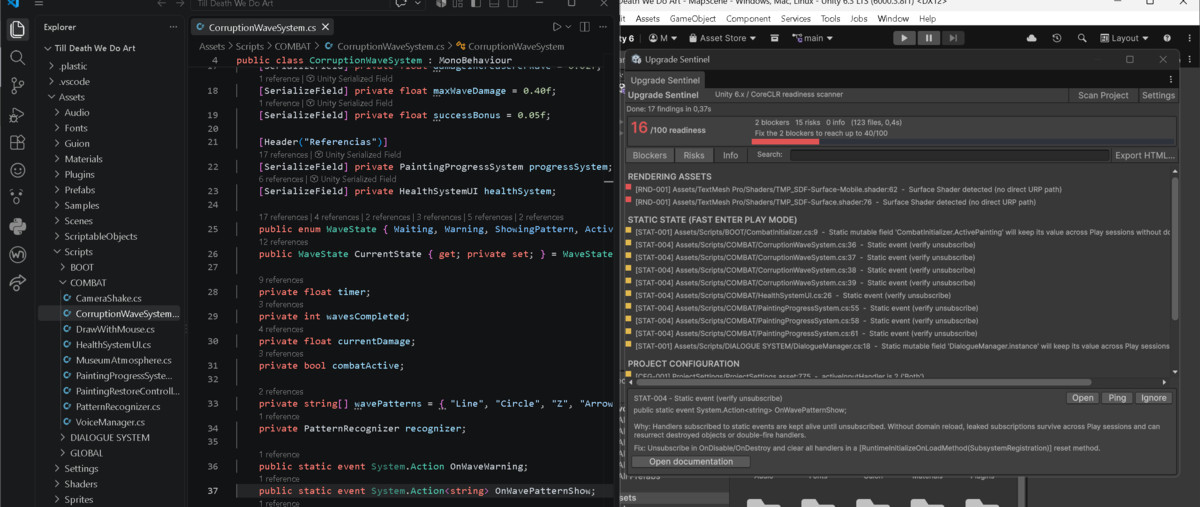
Task: Click the circled W icon in activity bar
Action: click(17, 255)
